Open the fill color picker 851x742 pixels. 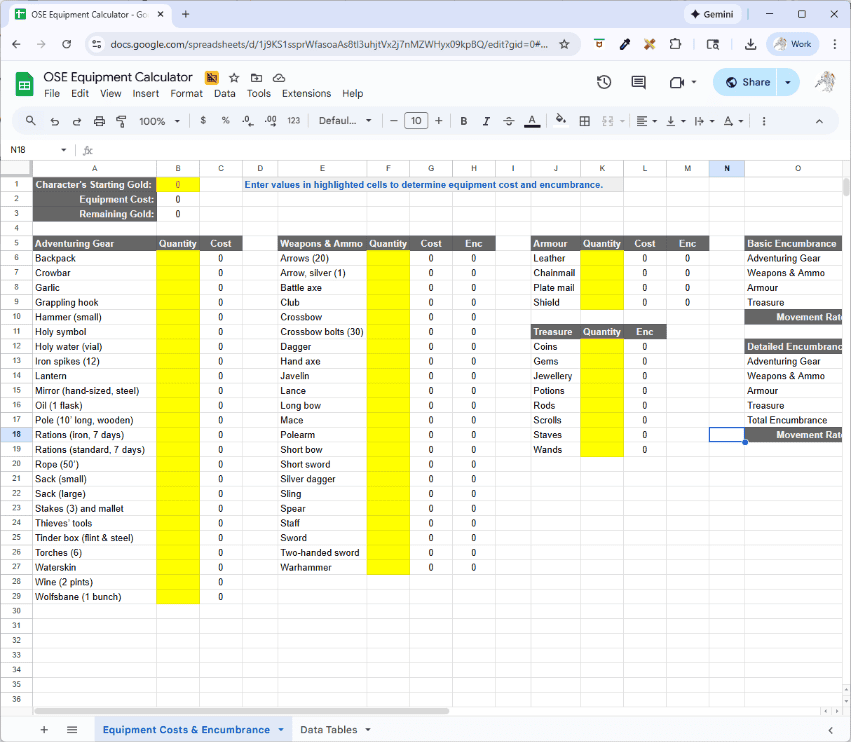coord(561,121)
